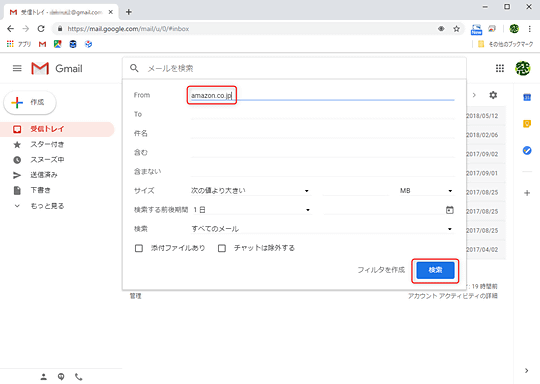Click the To input field

click(x=322, y=114)
